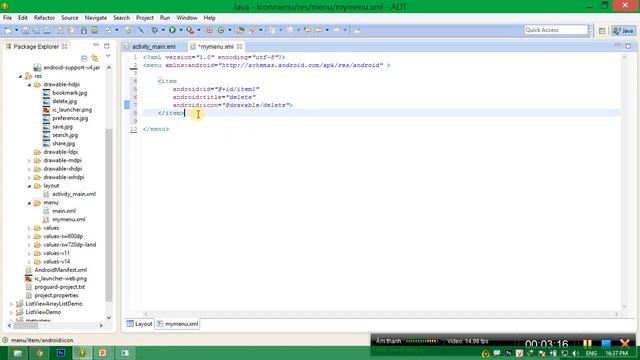
Task: Click the Debug bug icon
Action: pyautogui.click(x=154, y=30)
